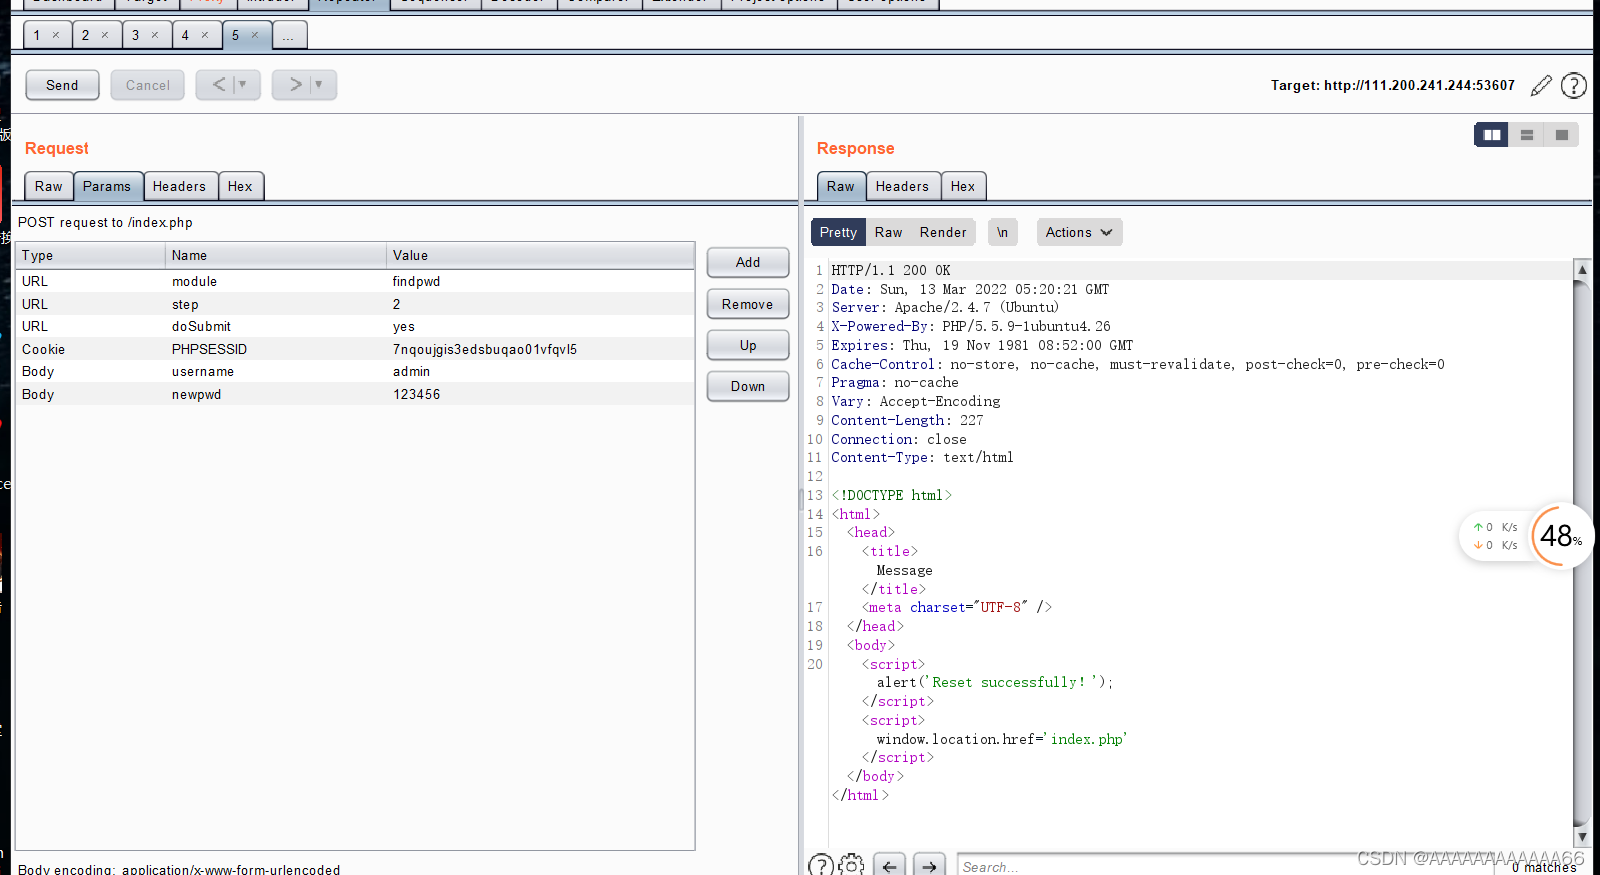Click the HTTP/1.1 200 OK status line
Viewport: 1600px width, 875px height.
coord(891,270)
